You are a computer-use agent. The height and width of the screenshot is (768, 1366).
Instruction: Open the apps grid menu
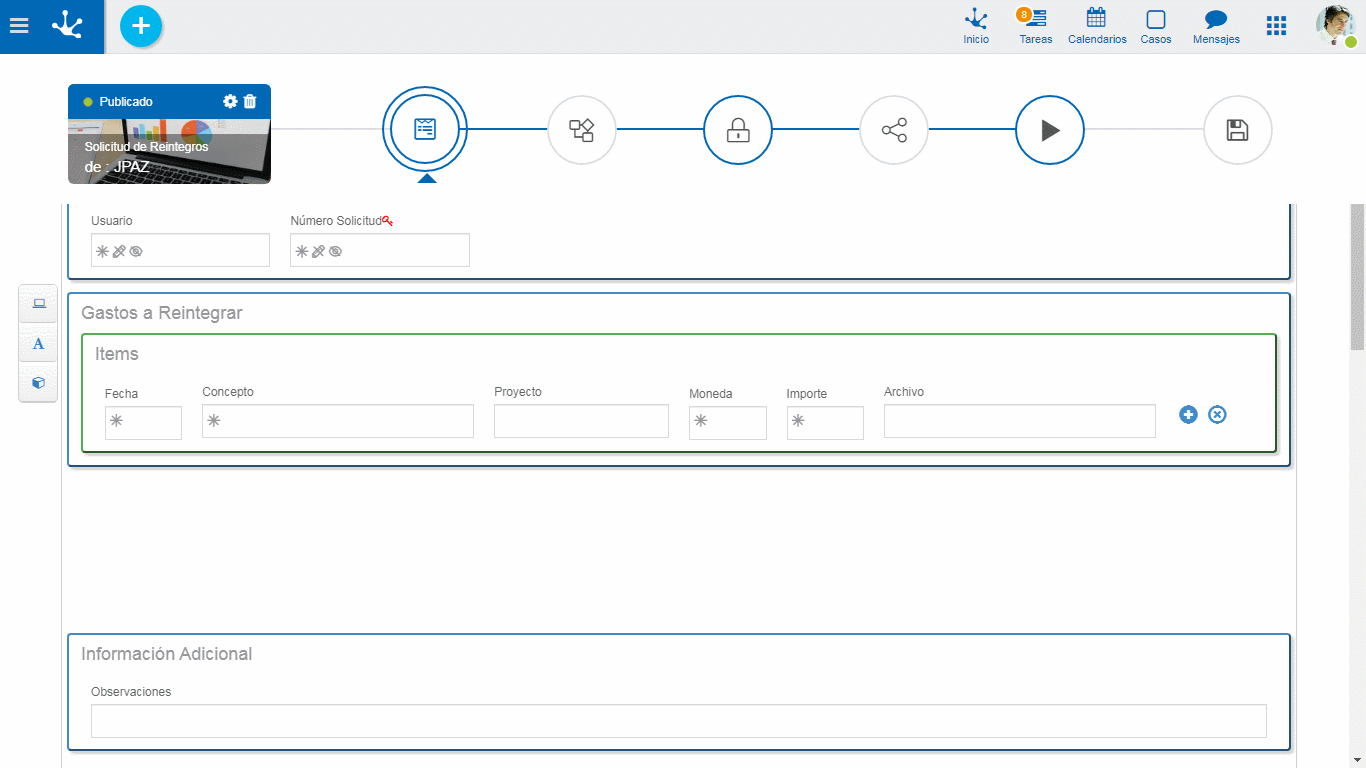1276,26
